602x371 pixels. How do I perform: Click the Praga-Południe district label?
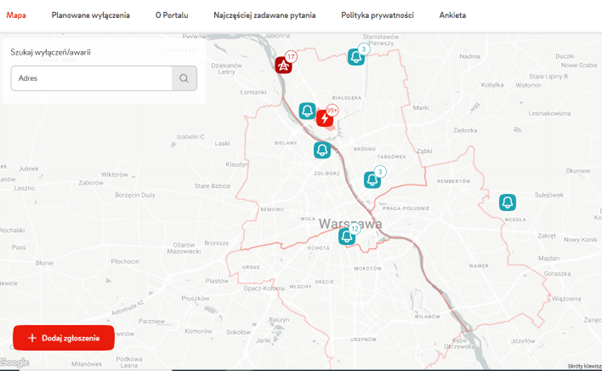406,208
